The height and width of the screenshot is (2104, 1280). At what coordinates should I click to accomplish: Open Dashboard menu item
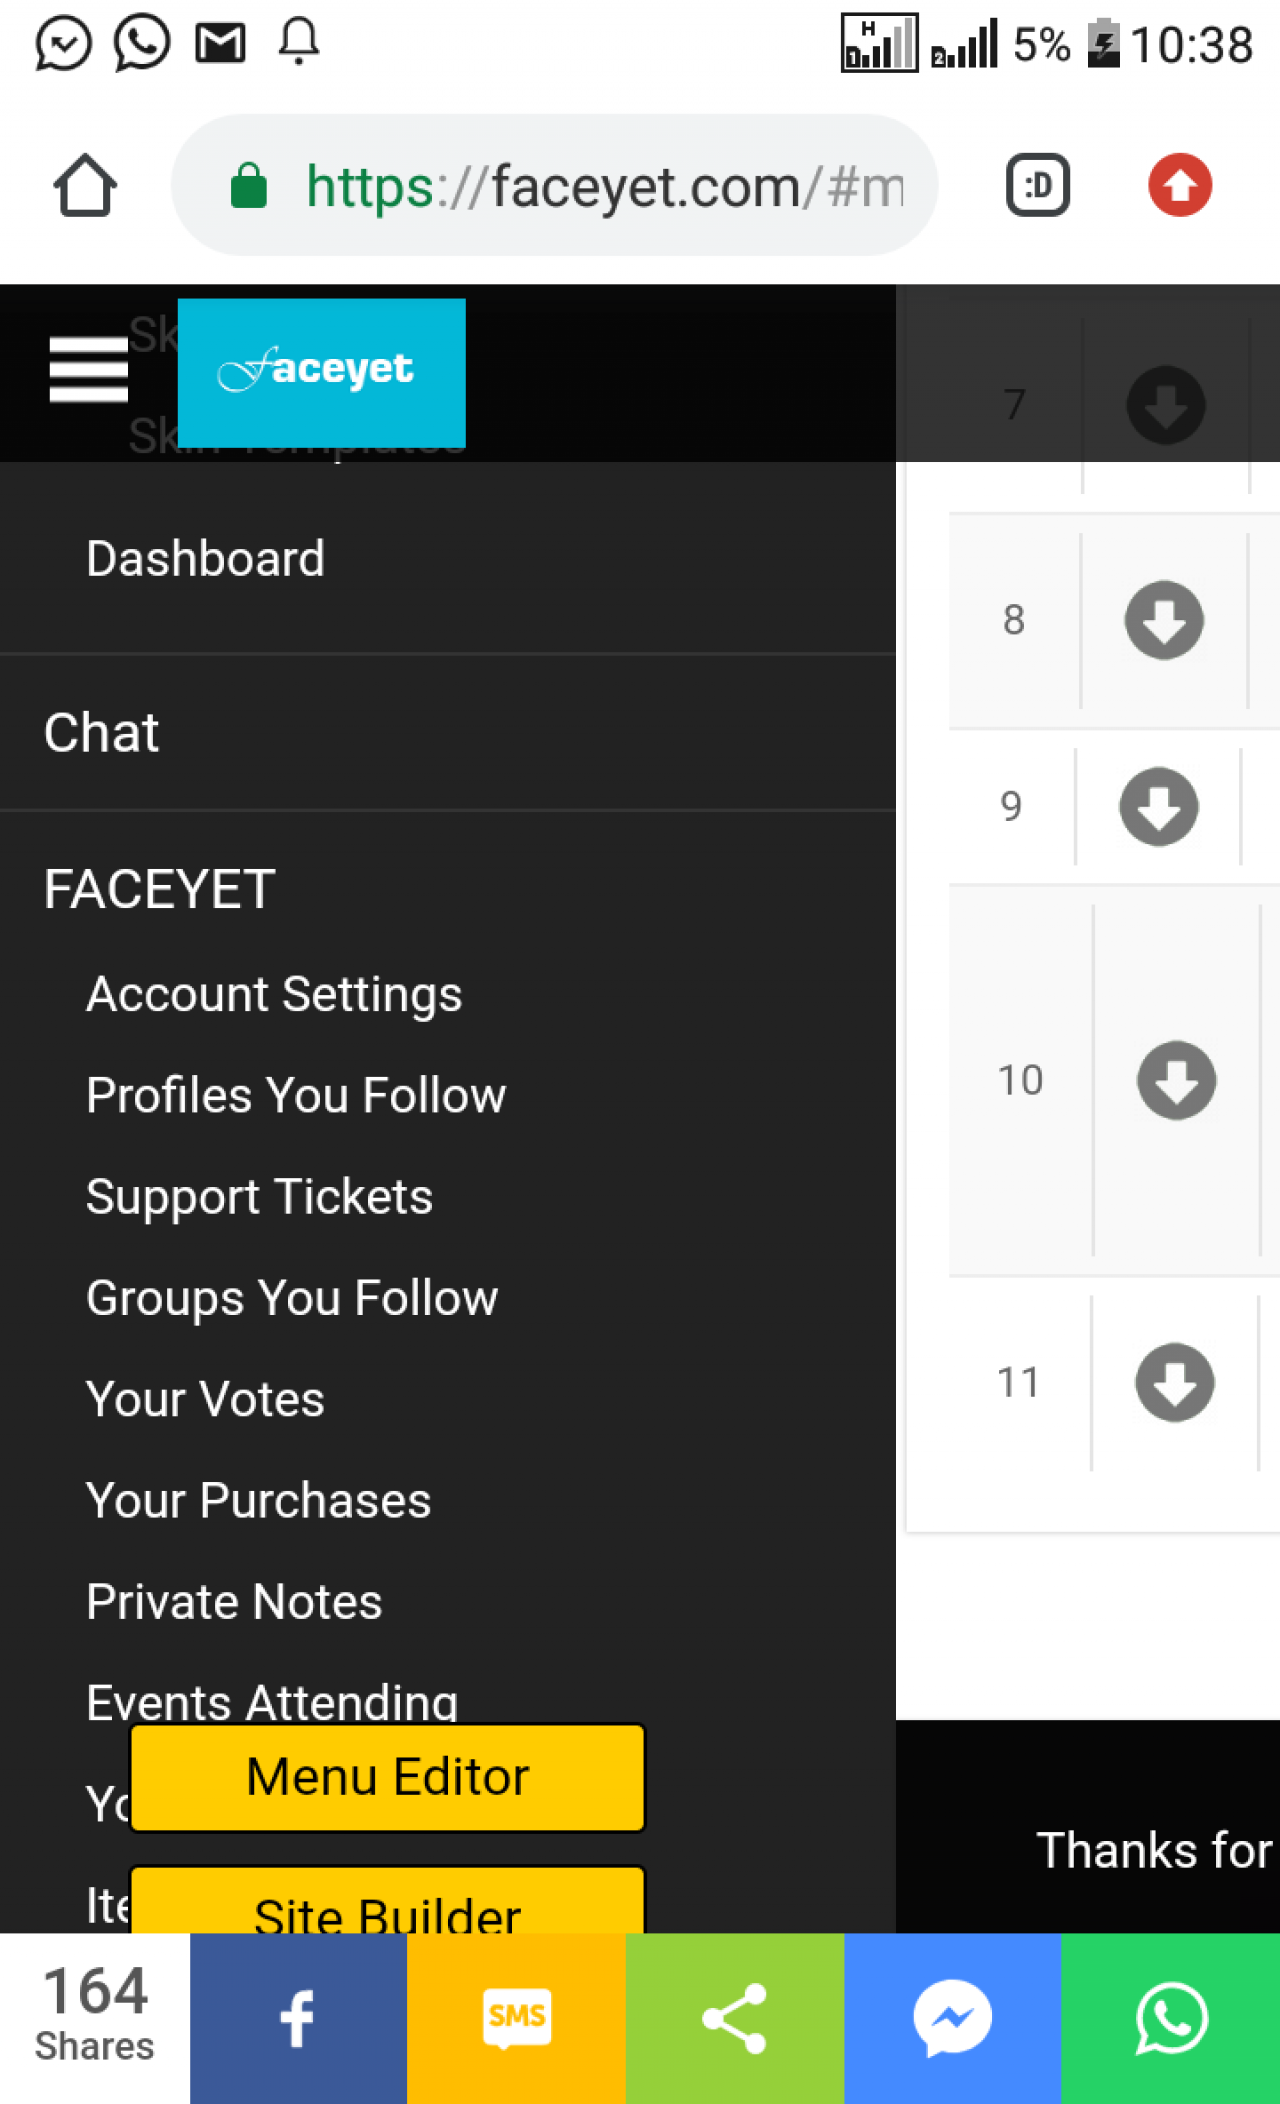[x=206, y=558]
